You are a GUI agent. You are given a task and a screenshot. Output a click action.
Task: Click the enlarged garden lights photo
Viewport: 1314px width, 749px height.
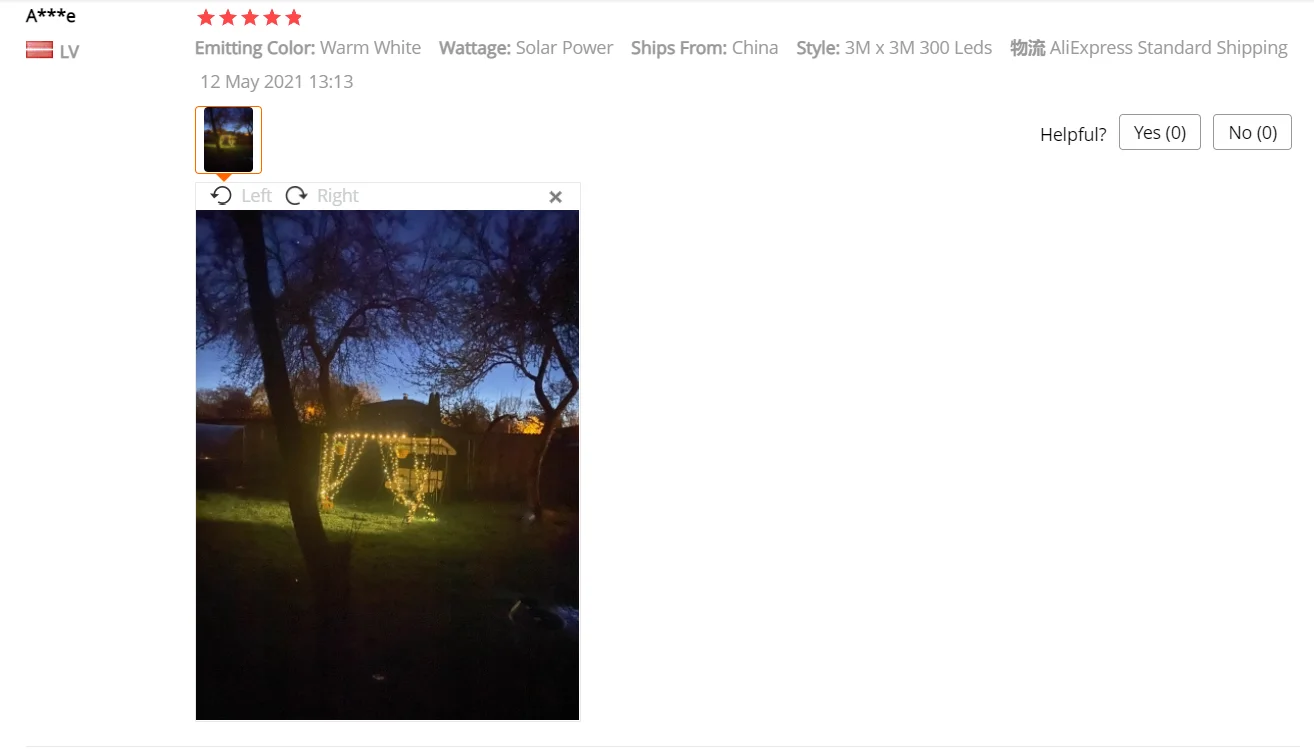(387, 465)
